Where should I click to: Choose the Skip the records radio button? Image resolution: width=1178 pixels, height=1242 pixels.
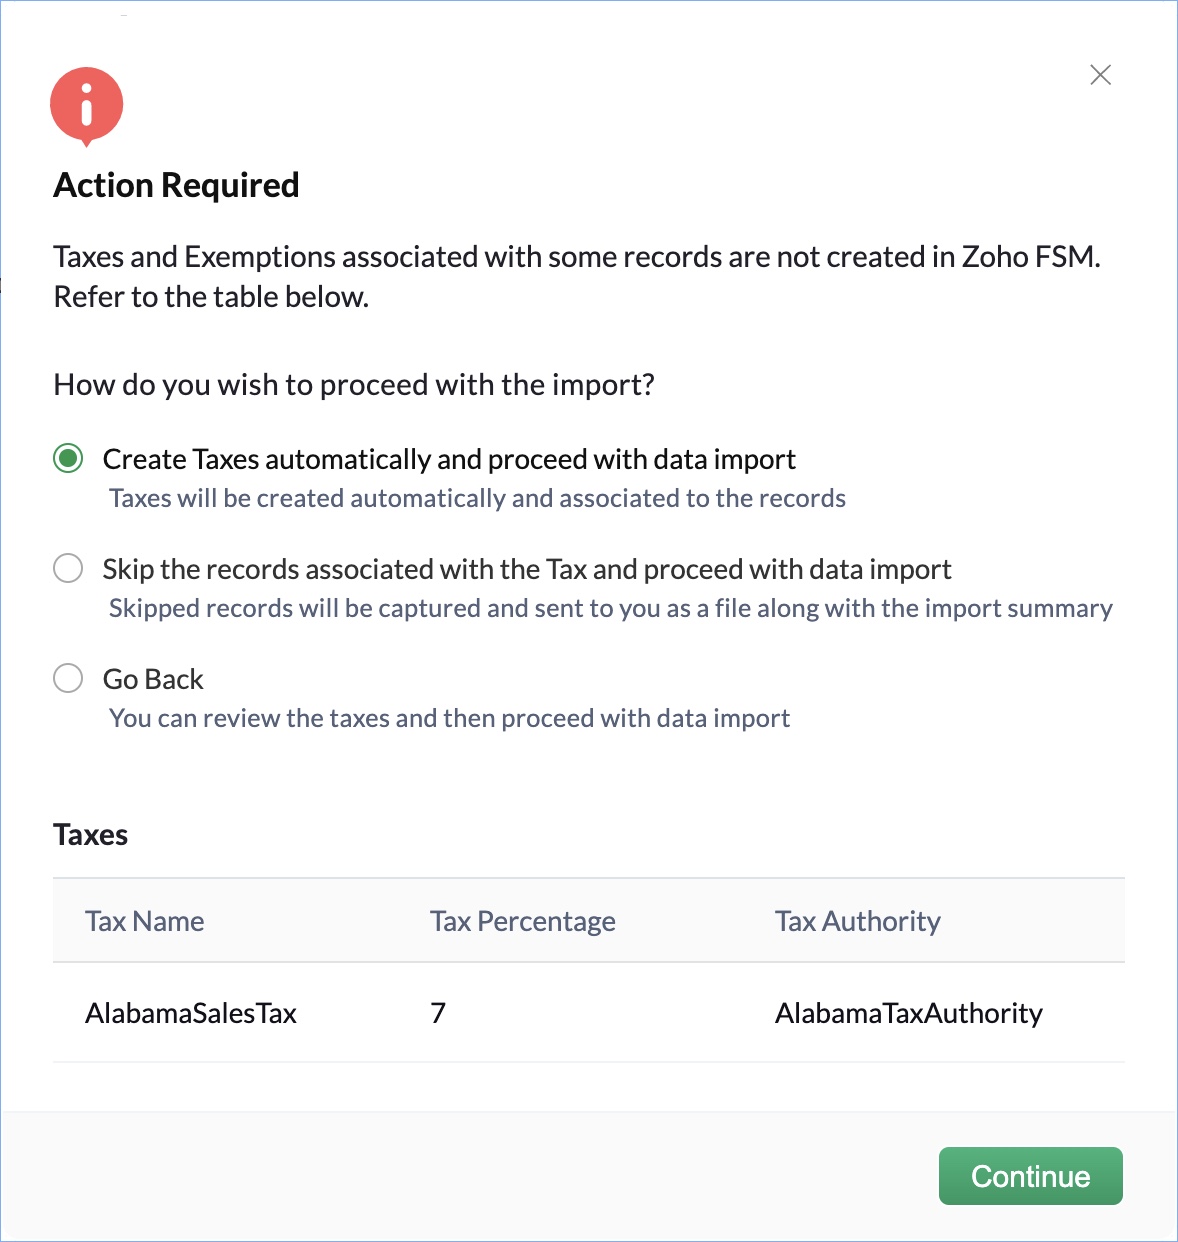68,569
